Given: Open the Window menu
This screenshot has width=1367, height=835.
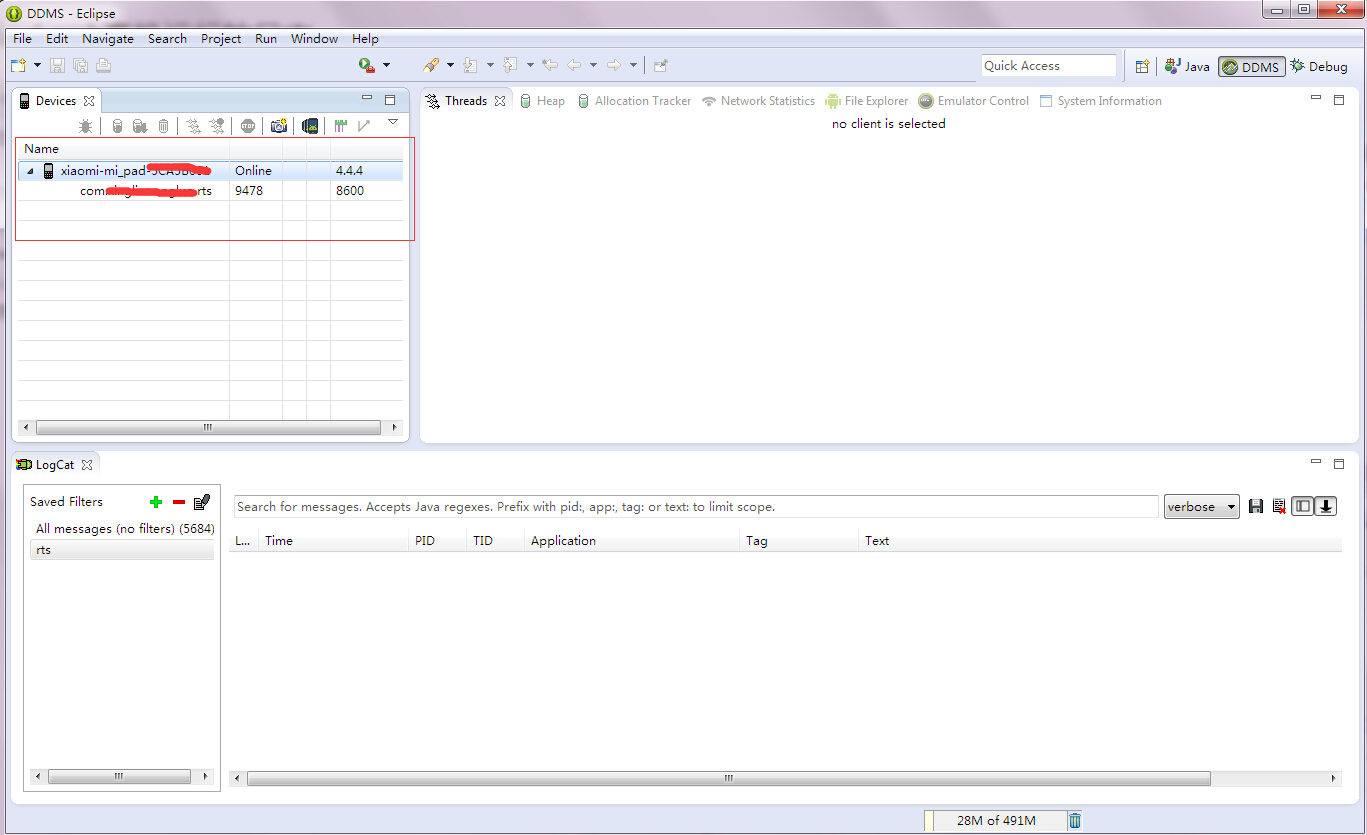Looking at the screenshot, I should pyautogui.click(x=314, y=38).
